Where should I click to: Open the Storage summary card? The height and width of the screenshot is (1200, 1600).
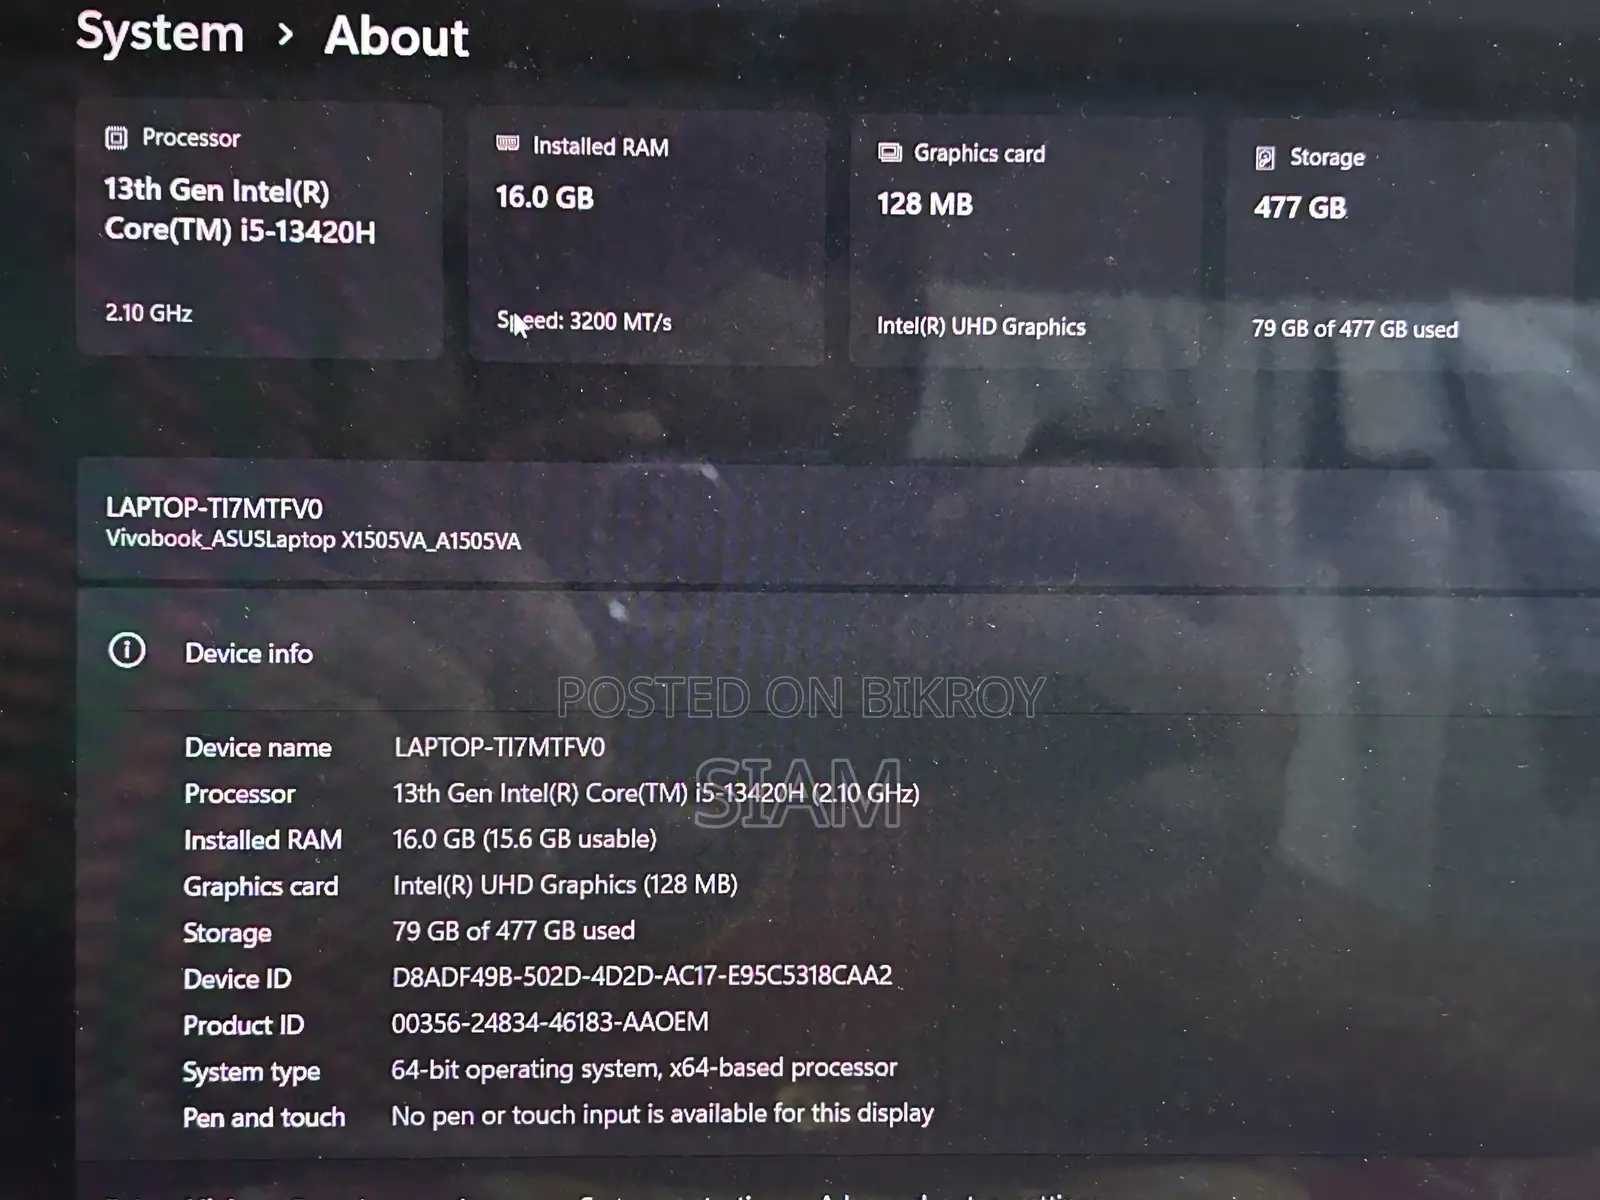tap(1400, 247)
